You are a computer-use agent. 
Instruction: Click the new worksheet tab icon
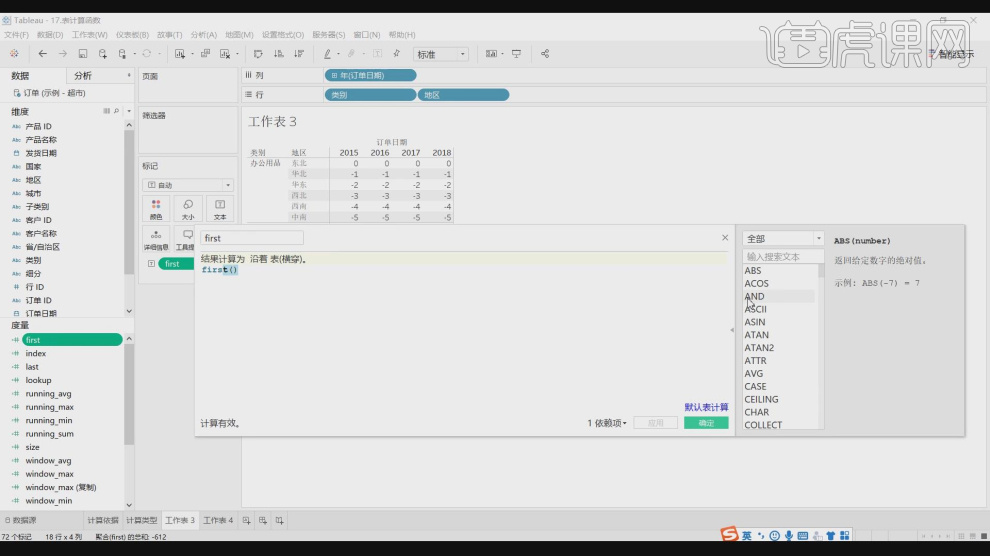(x=246, y=521)
